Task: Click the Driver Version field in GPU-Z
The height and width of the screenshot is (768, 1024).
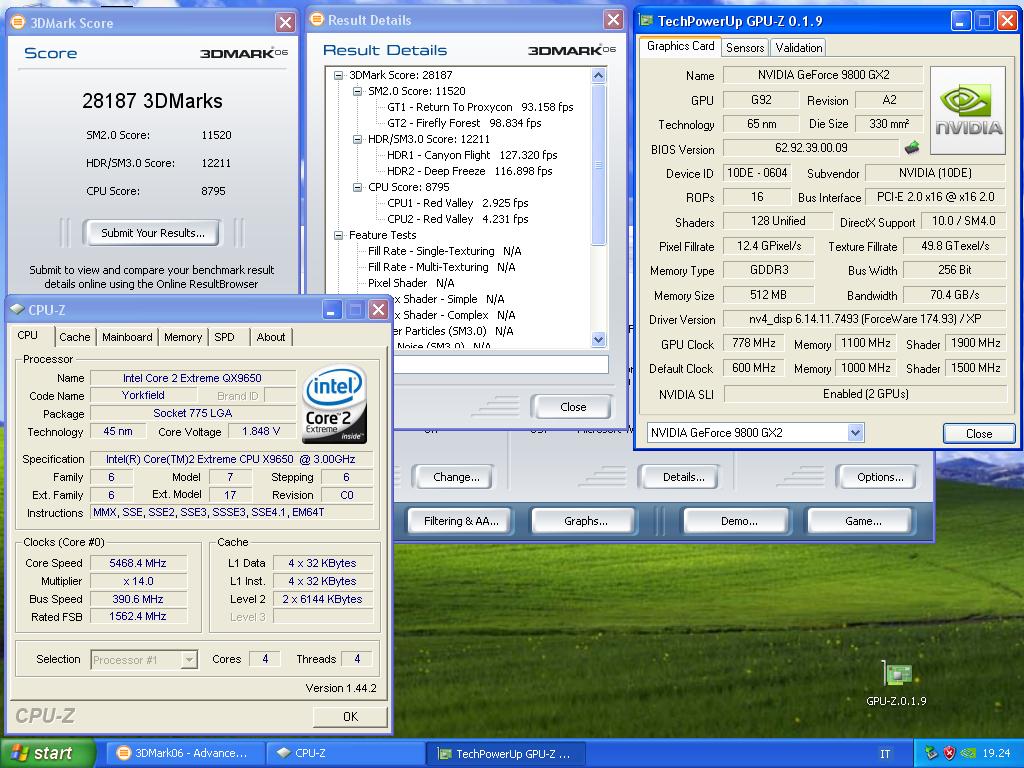Action: click(865, 319)
